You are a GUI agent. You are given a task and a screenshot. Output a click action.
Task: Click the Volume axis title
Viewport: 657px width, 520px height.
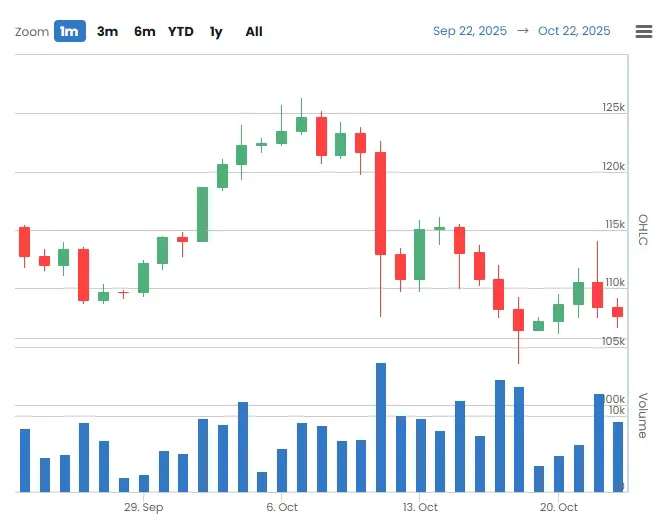click(x=643, y=415)
